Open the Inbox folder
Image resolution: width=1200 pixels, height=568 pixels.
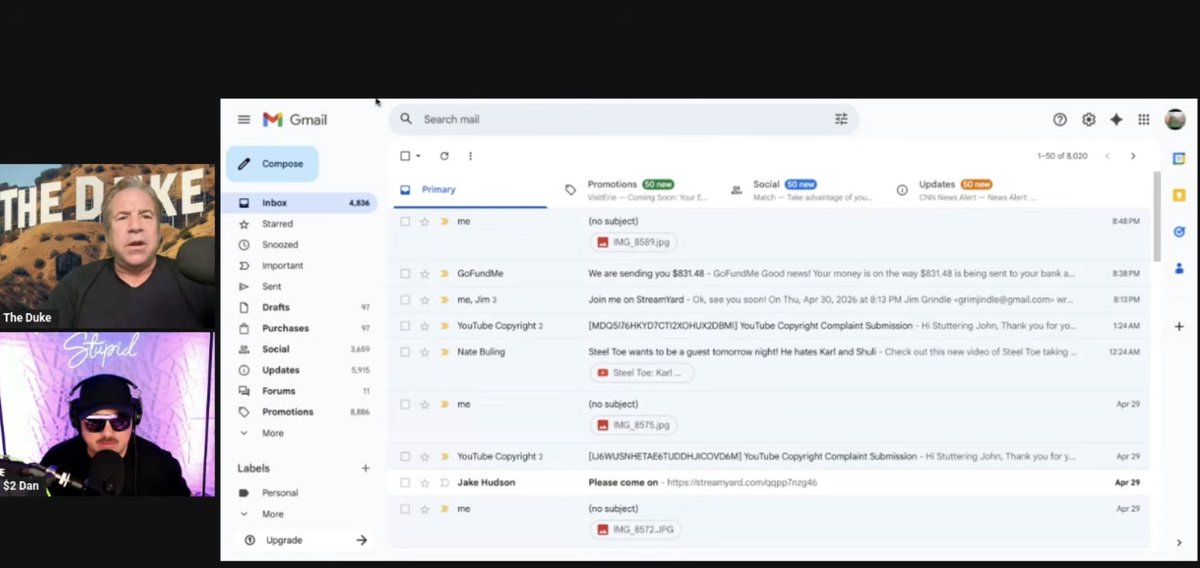pos(301,202)
